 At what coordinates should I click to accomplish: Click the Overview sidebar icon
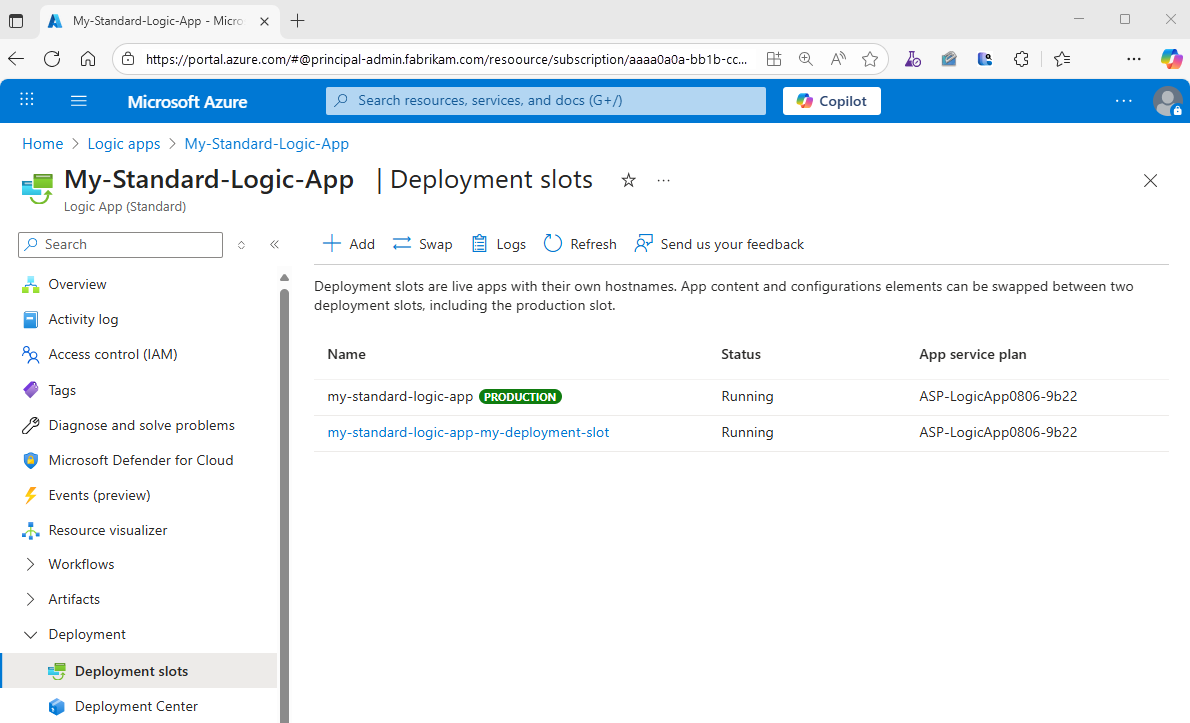click(x=30, y=284)
